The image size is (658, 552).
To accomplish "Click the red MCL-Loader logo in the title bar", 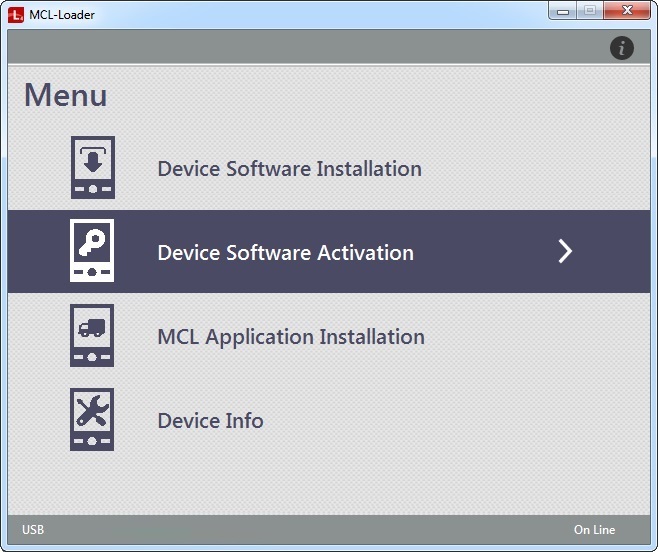I will tap(17, 14).
